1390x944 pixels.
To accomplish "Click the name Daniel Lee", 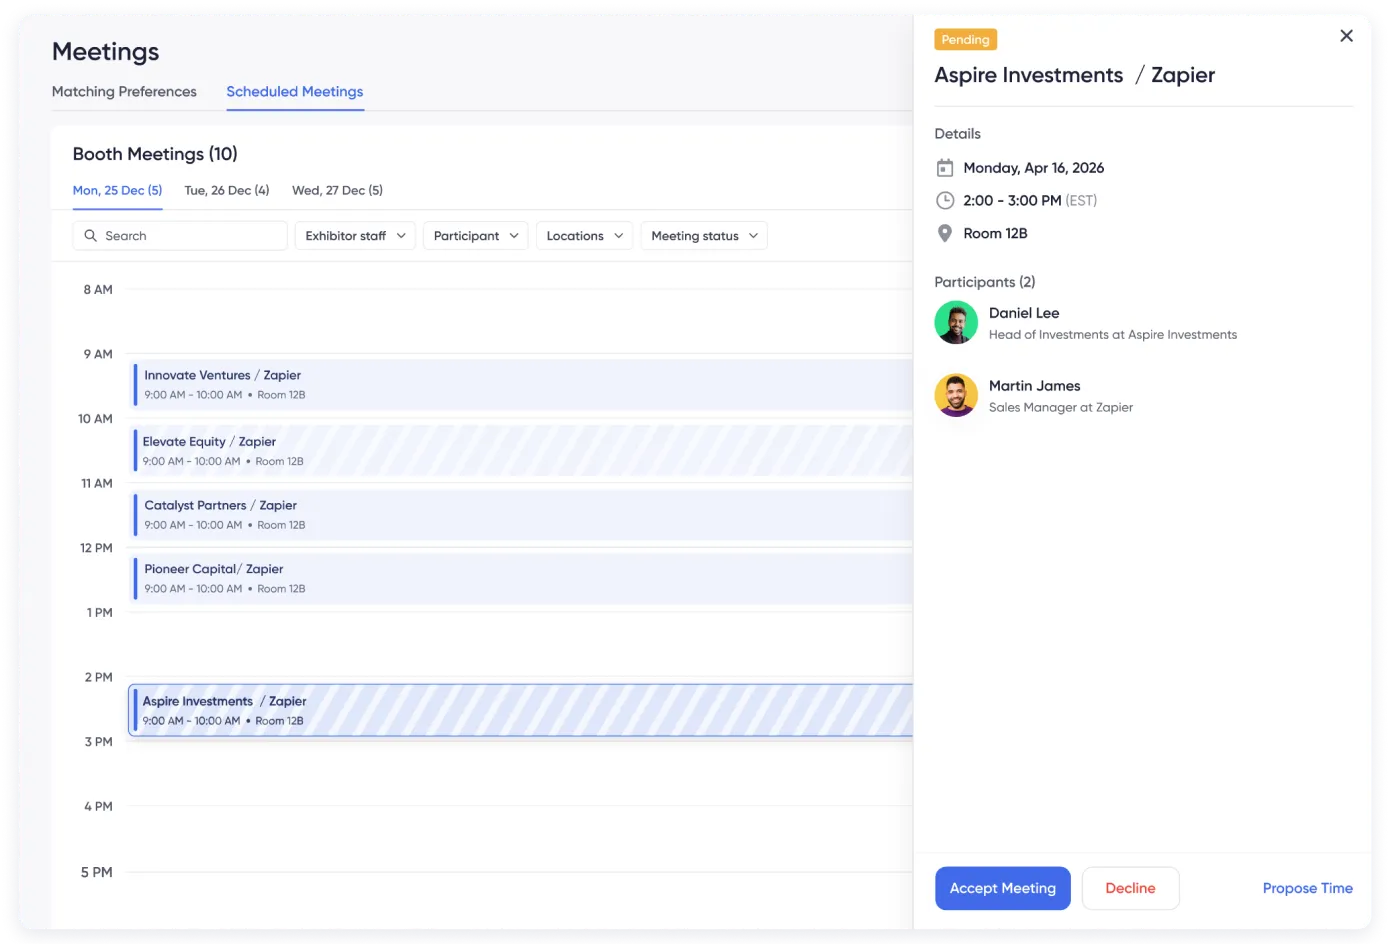I will coord(1024,313).
